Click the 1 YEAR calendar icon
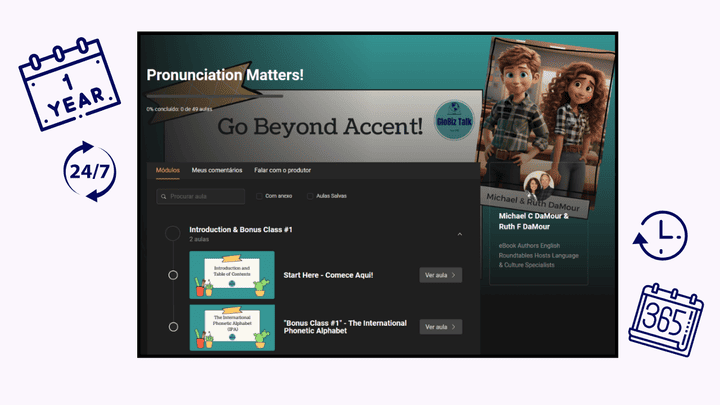Viewport: 720px width, 405px height. point(70,84)
